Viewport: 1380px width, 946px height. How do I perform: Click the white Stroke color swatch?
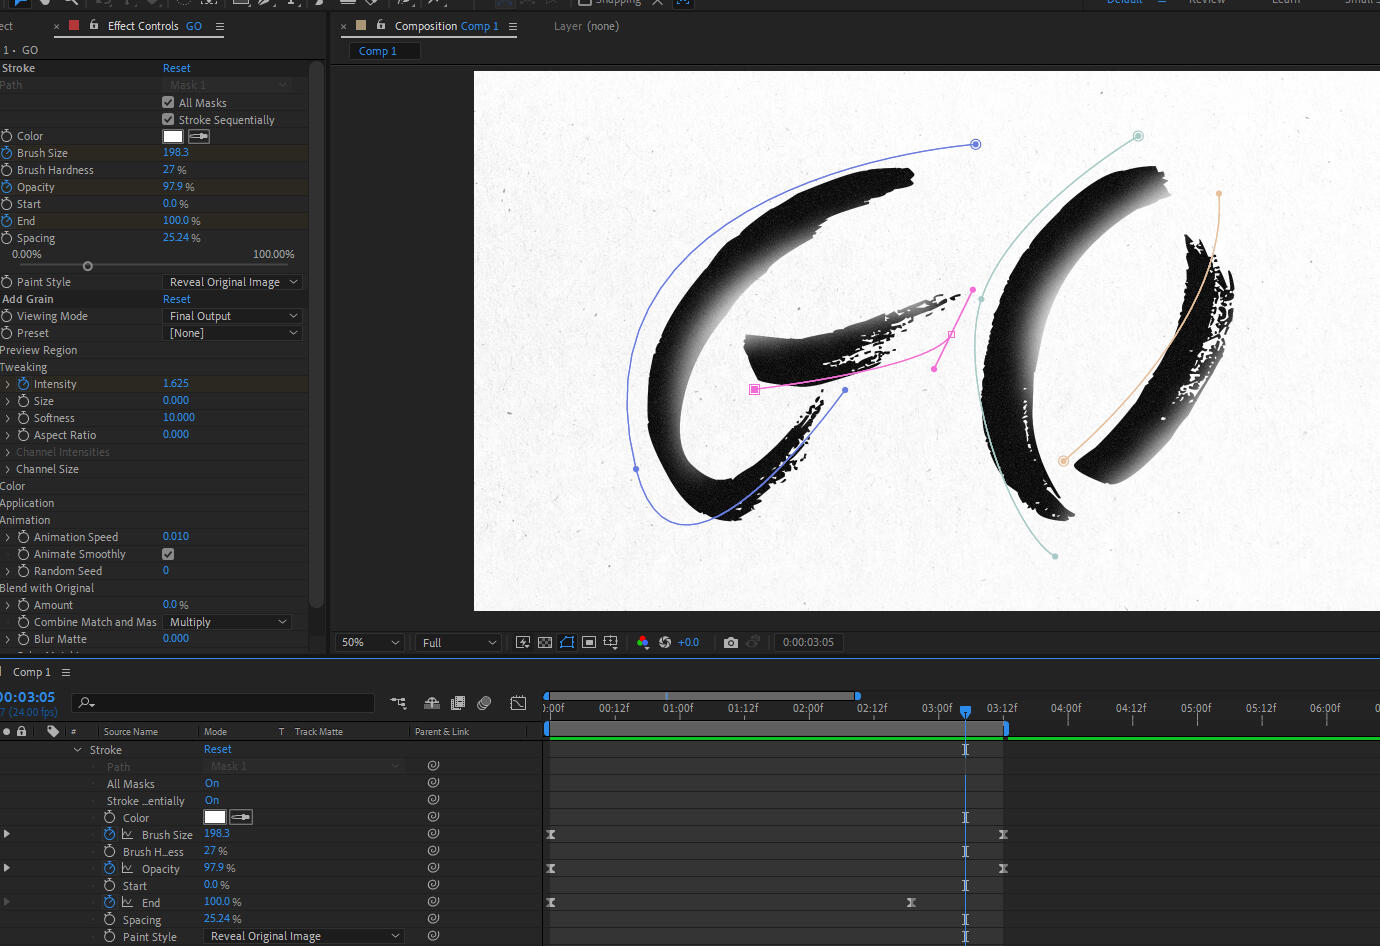173,136
